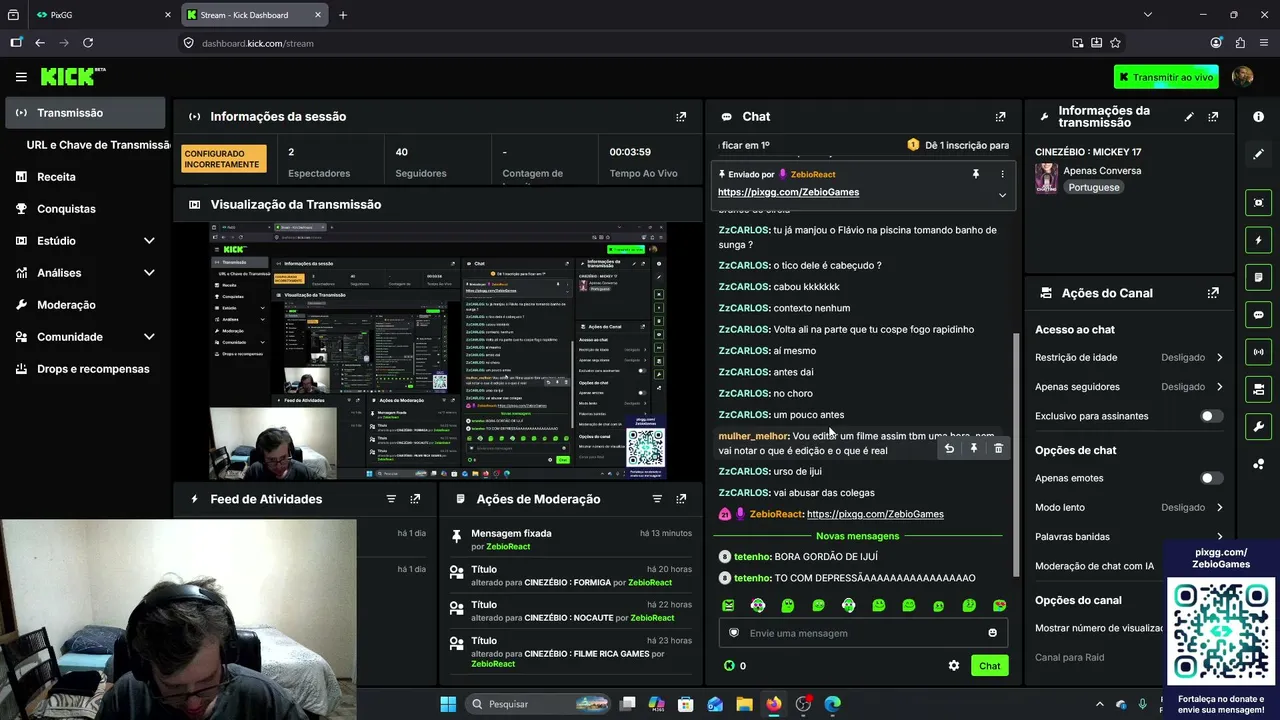Open the user avatar in the top-right
1280x720 pixels.
(1242, 77)
